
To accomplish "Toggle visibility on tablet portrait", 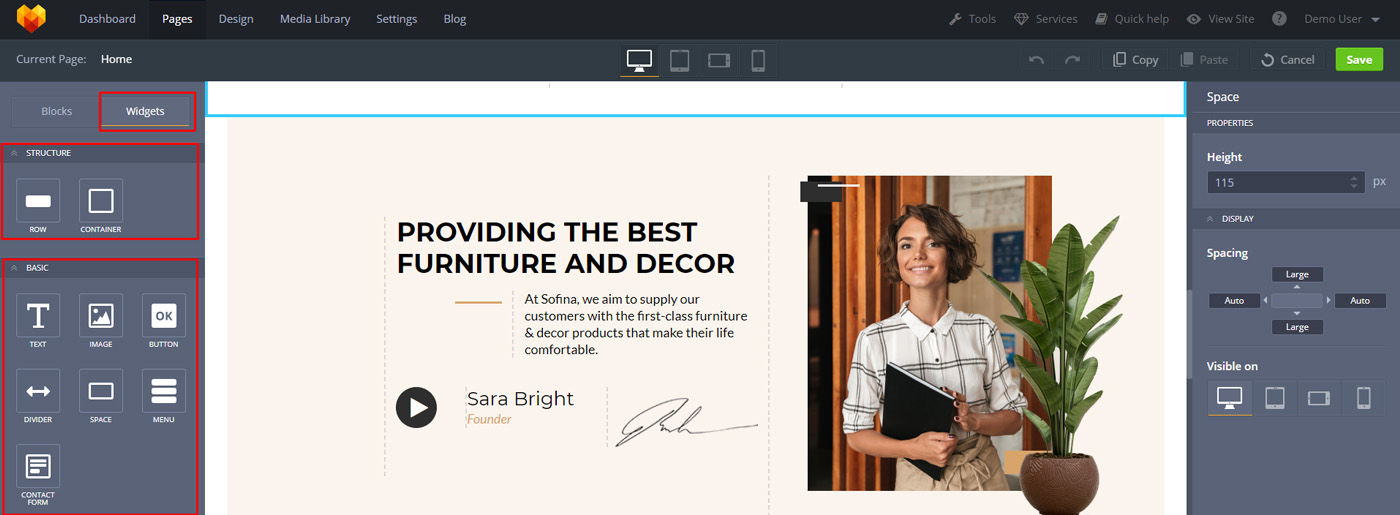I will (x=1274, y=397).
